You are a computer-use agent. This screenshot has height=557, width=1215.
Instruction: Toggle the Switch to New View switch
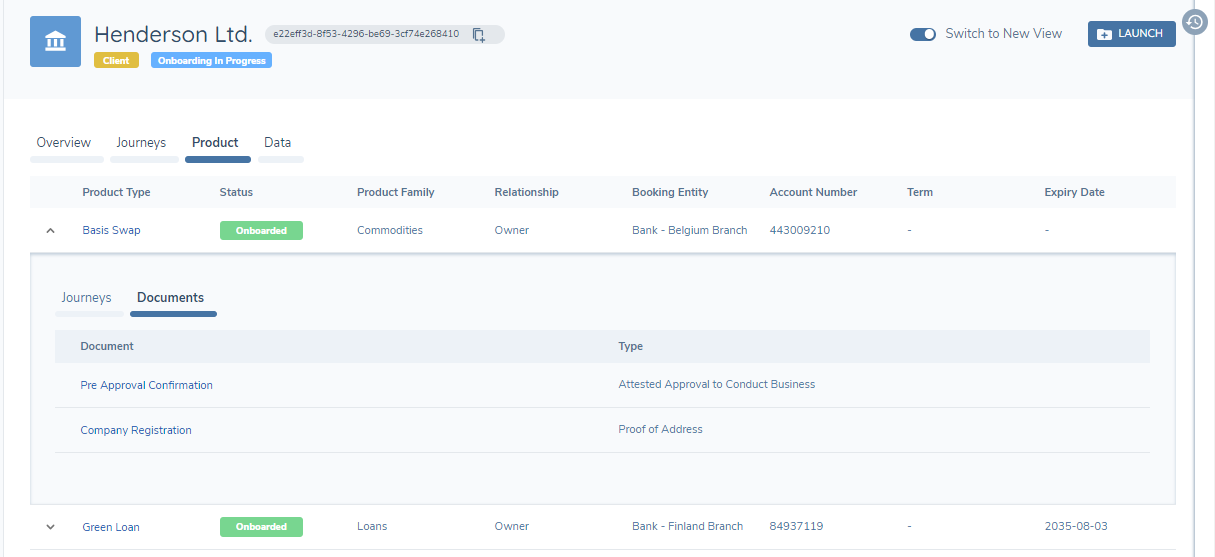[x=922, y=34]
